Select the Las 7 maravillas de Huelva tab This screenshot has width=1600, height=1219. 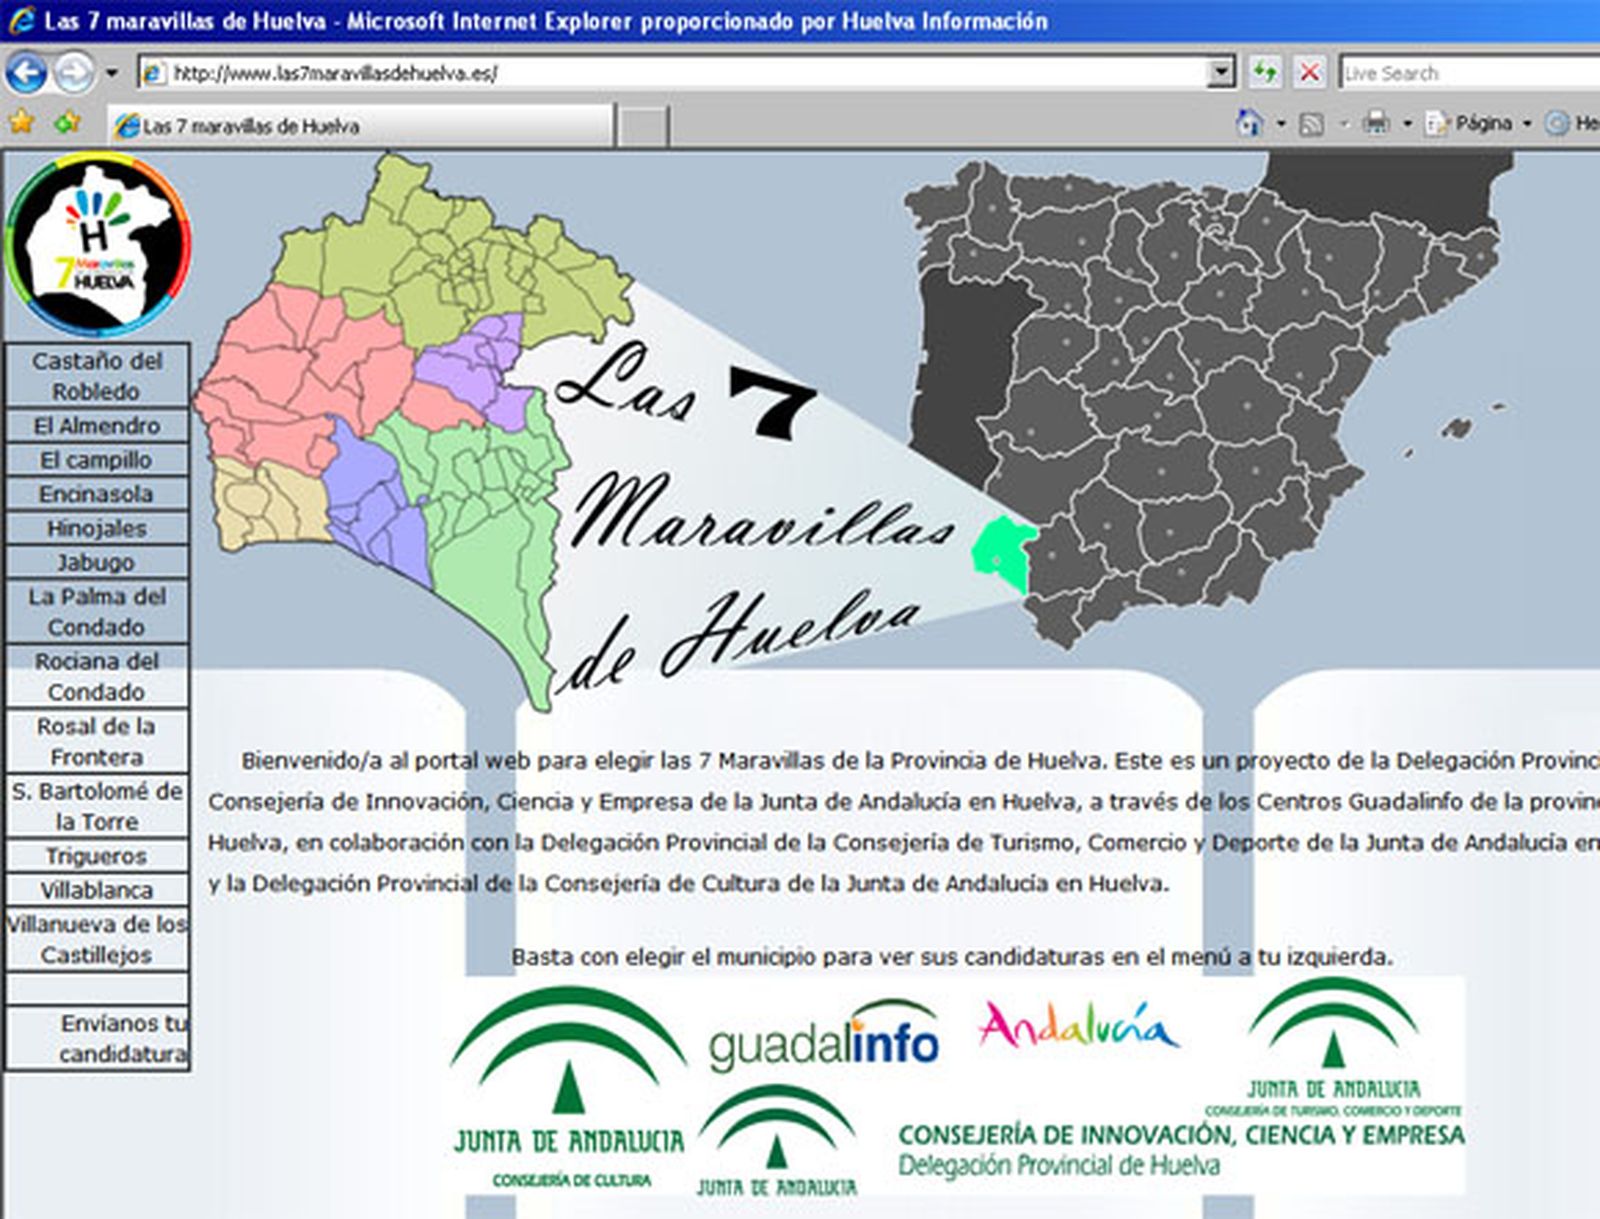point(360,126)
